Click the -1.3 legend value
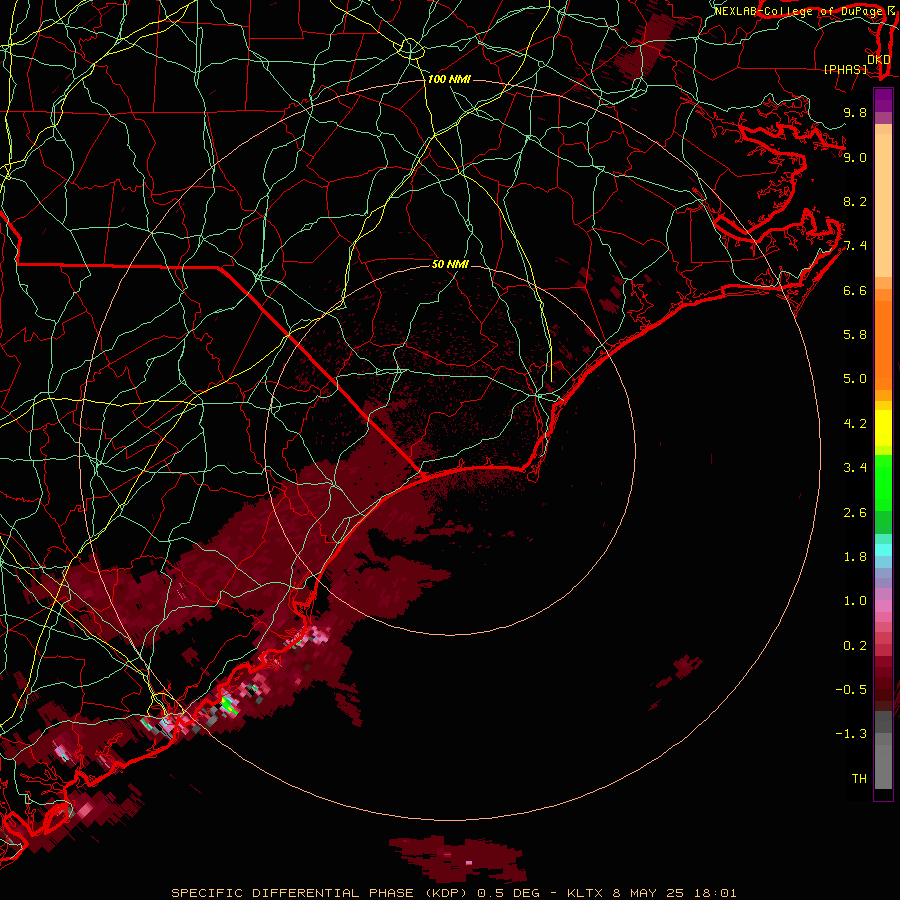The image size is (900, 900). (x=851, y=734)
